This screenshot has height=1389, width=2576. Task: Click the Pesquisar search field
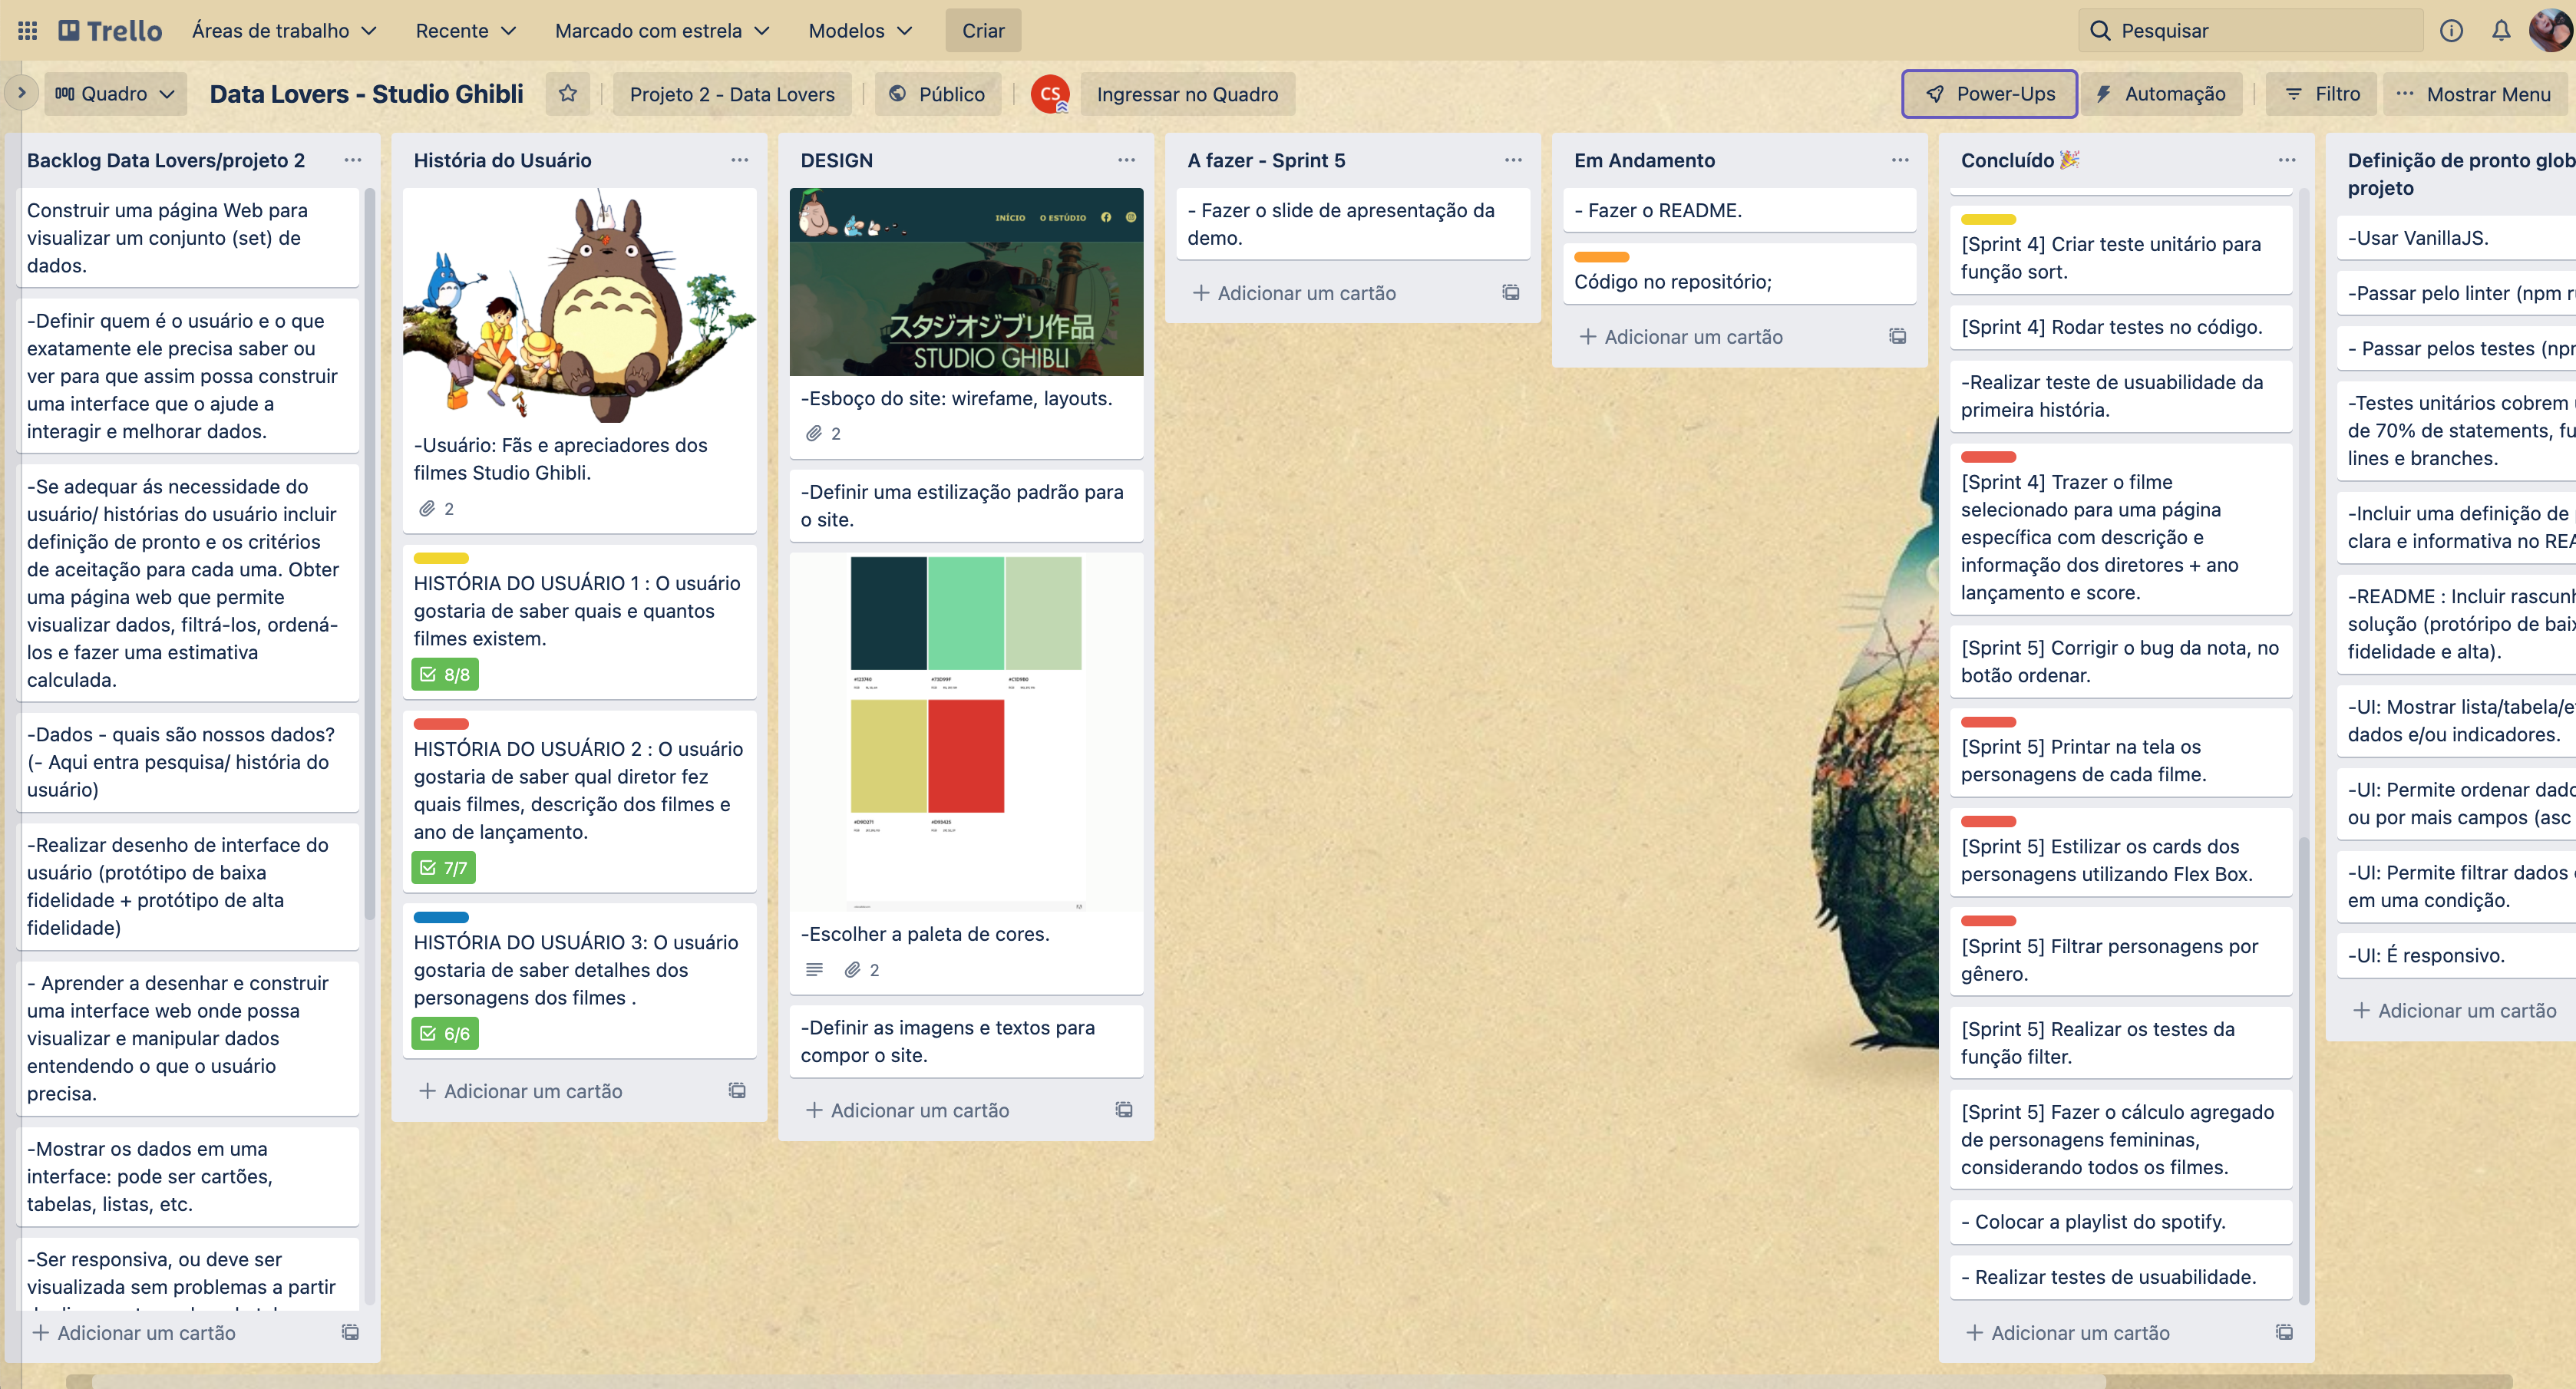tap(2250, 30)
